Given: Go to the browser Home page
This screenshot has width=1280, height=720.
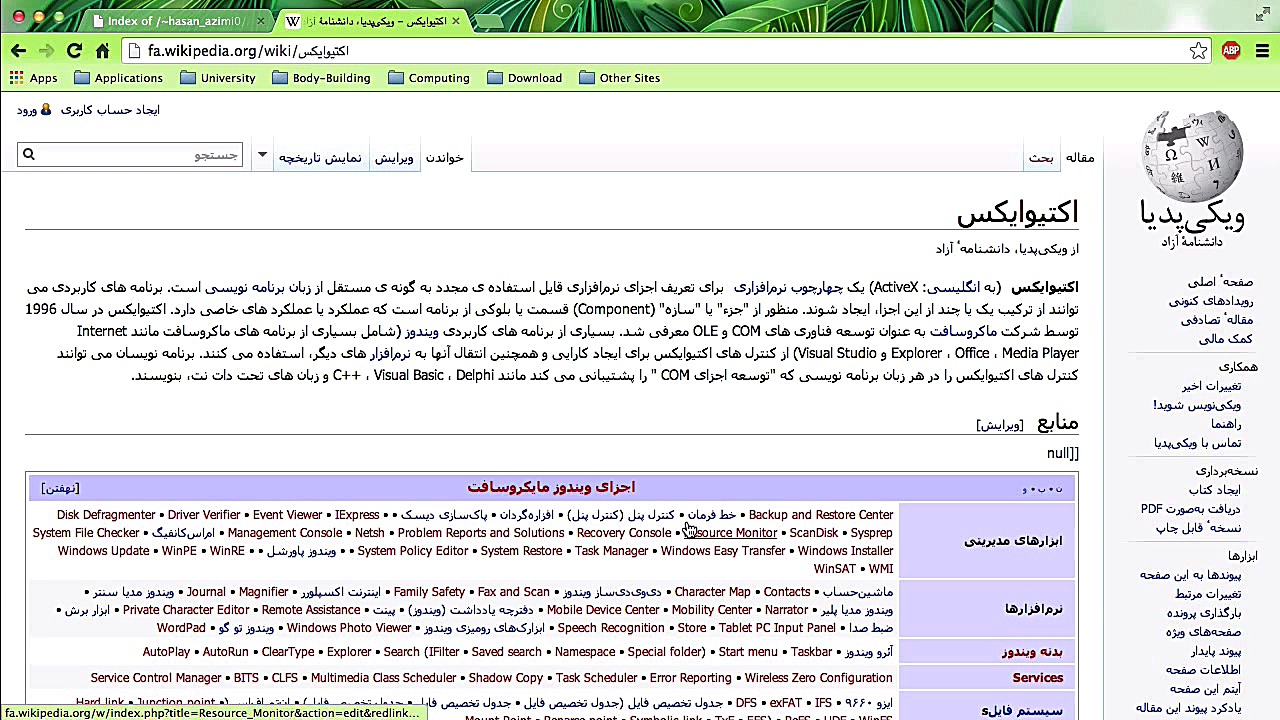Looking at the screenshot, I should point(102,51).
